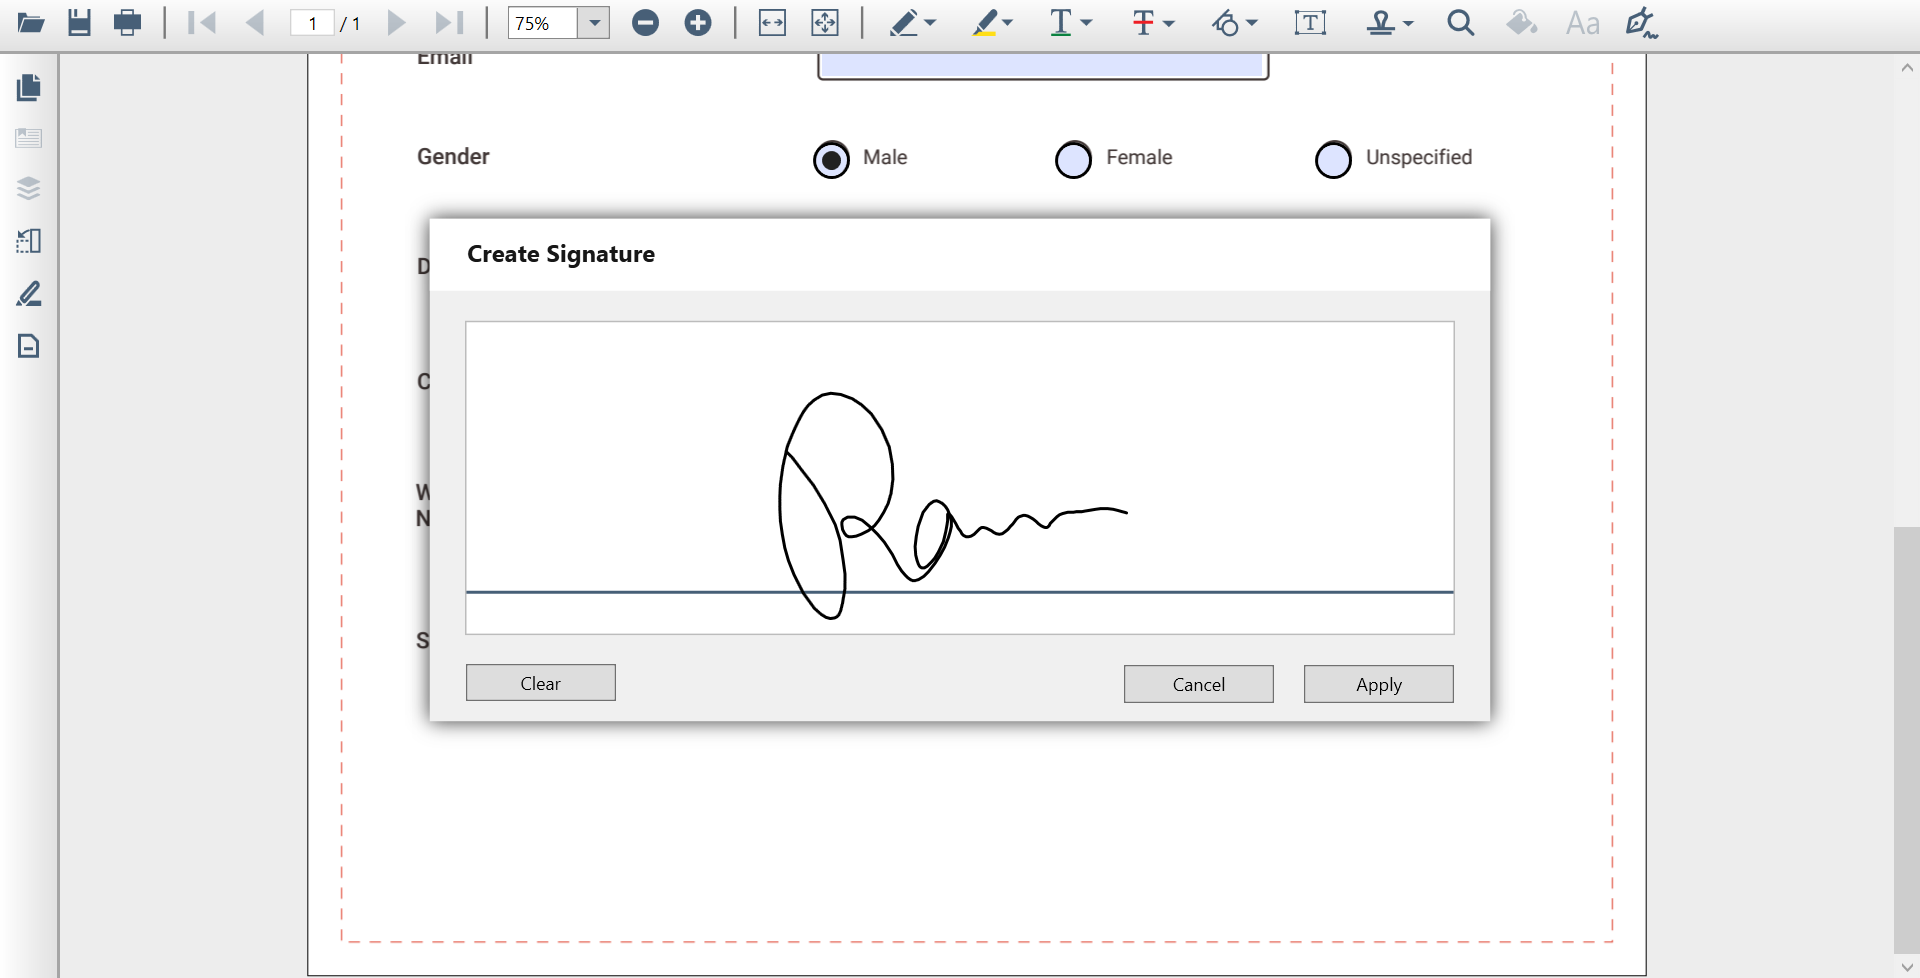
Task: Click the Create Signature dialog title
Action: (x=561, y=254)
